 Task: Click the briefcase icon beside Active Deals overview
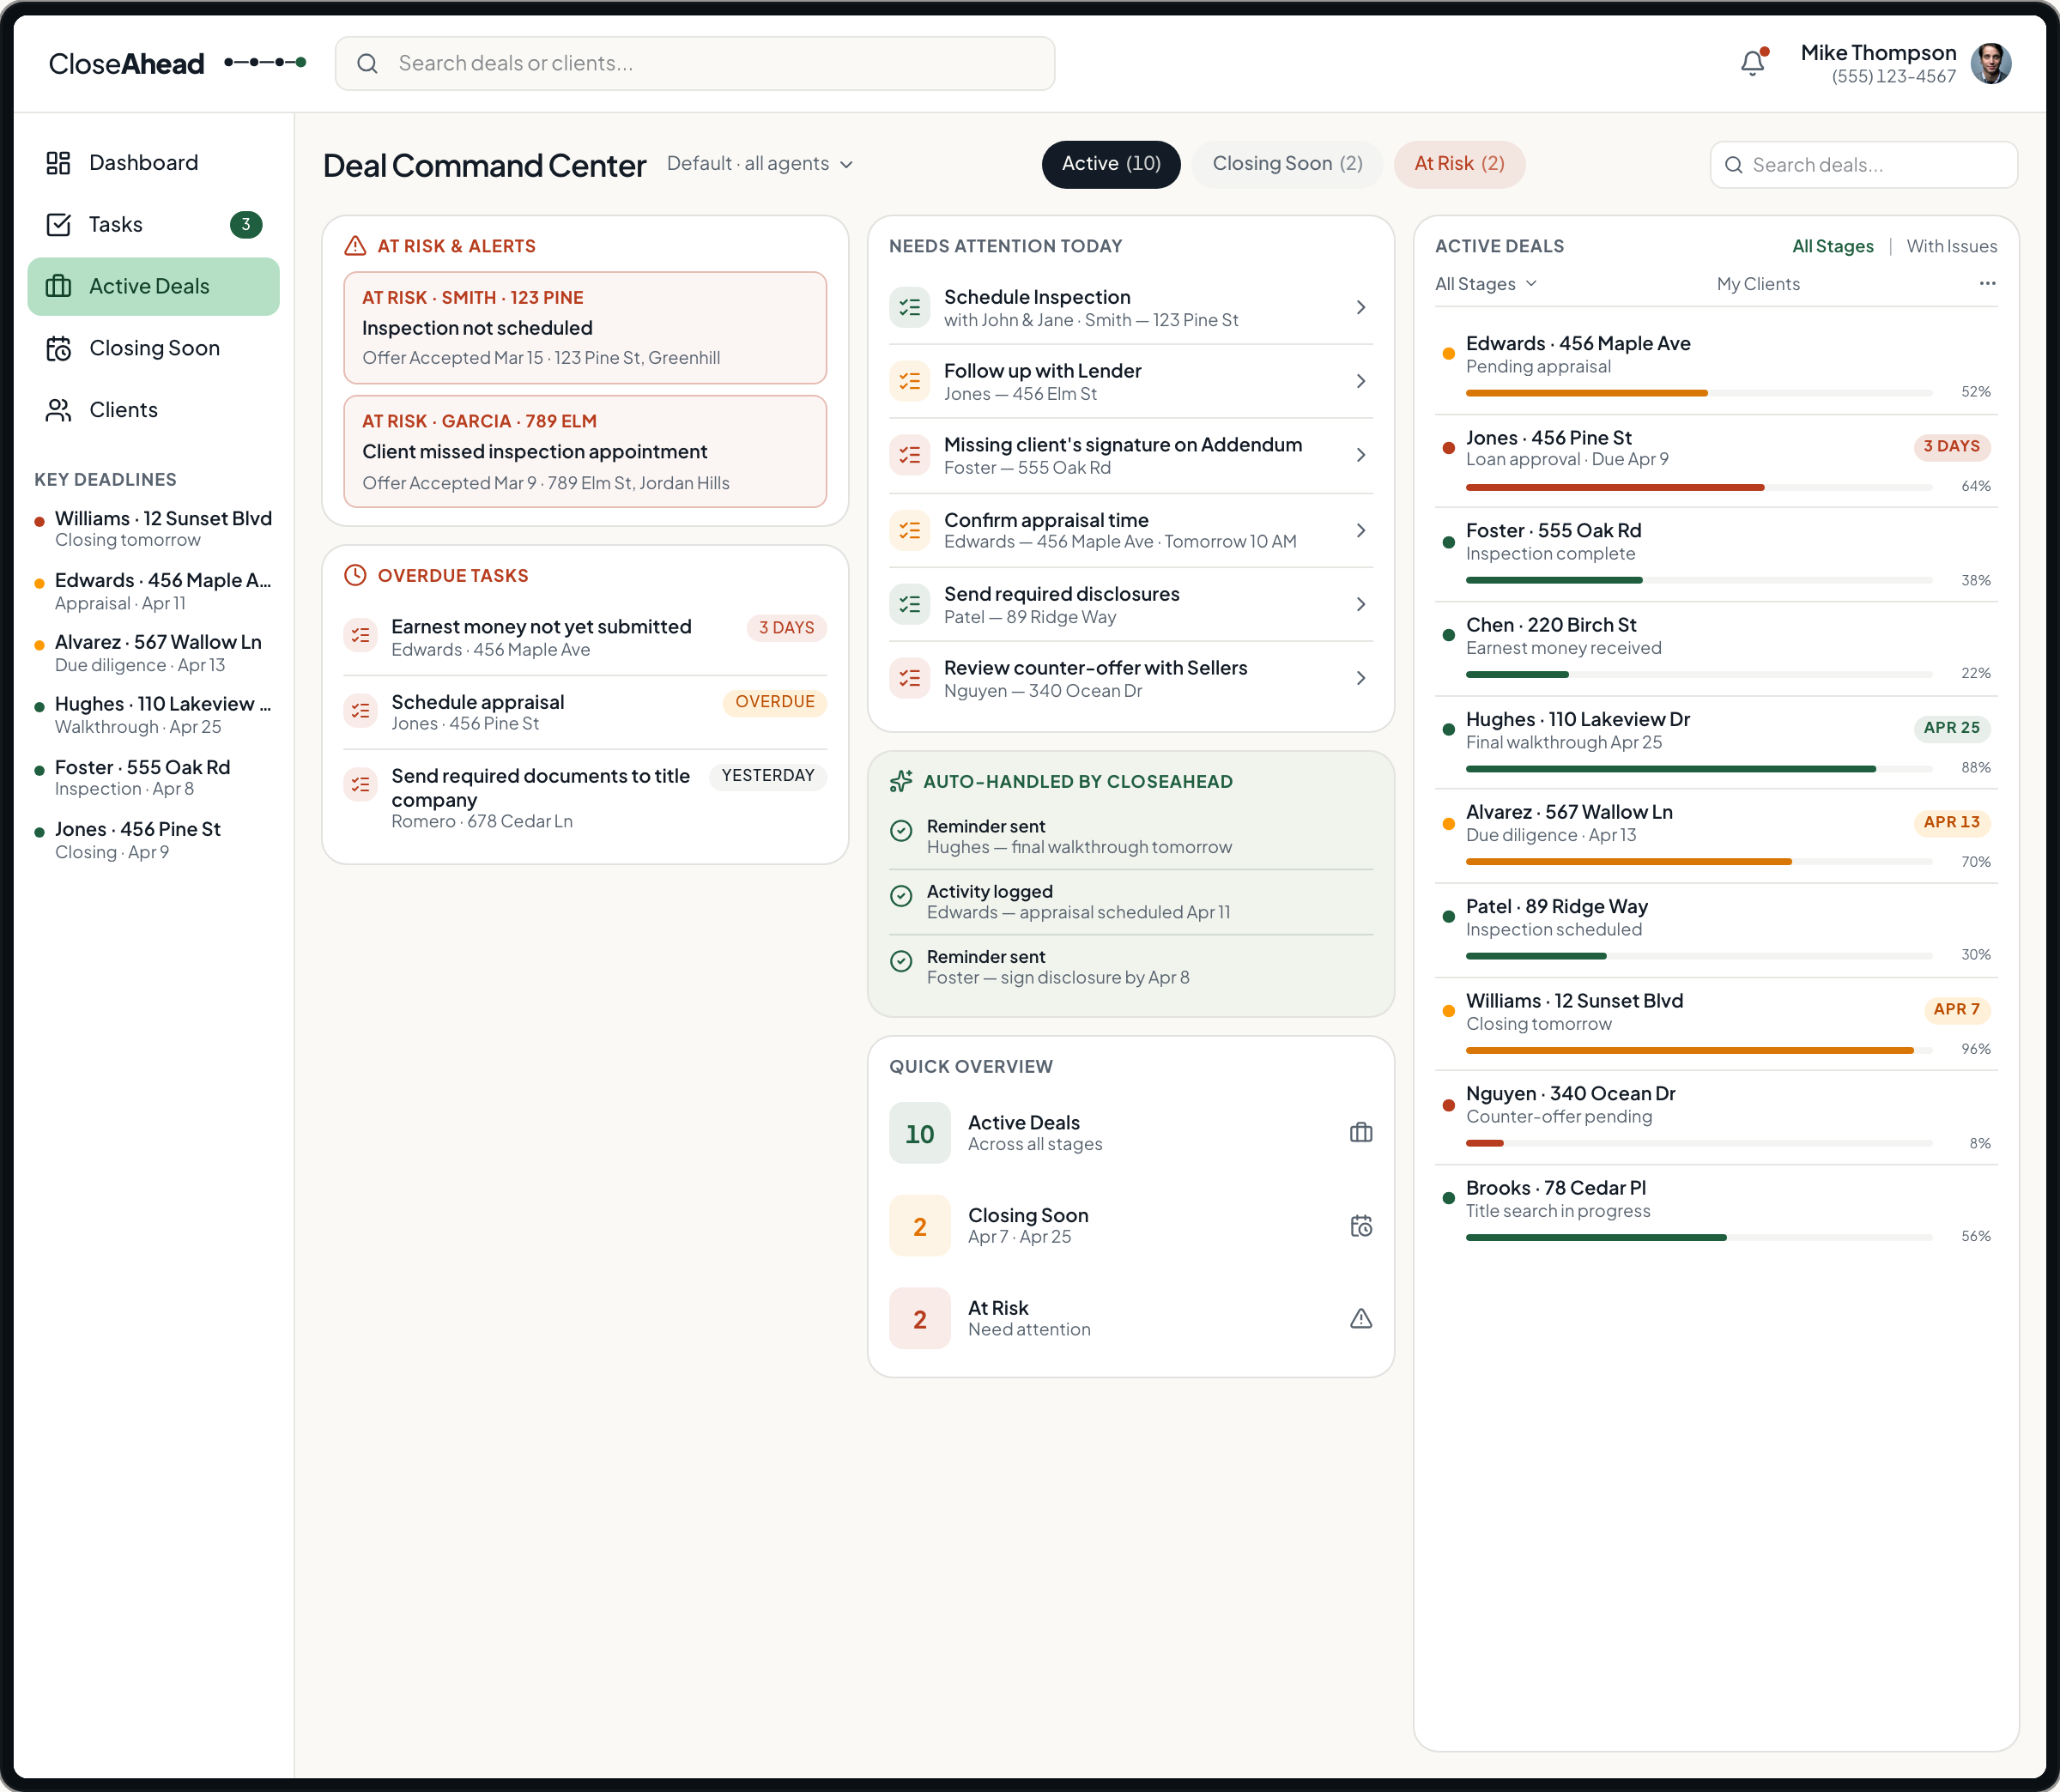pyautogui.click(x=1360, y=1133)
